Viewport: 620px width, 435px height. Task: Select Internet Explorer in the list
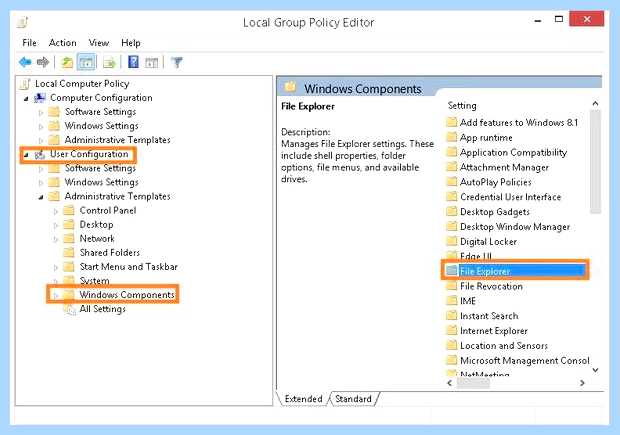[x=493, y=331]
